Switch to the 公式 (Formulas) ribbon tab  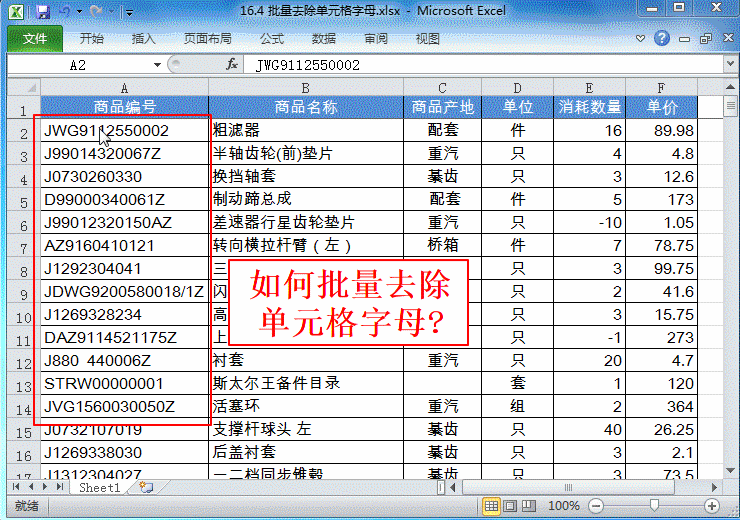point(272,38)
